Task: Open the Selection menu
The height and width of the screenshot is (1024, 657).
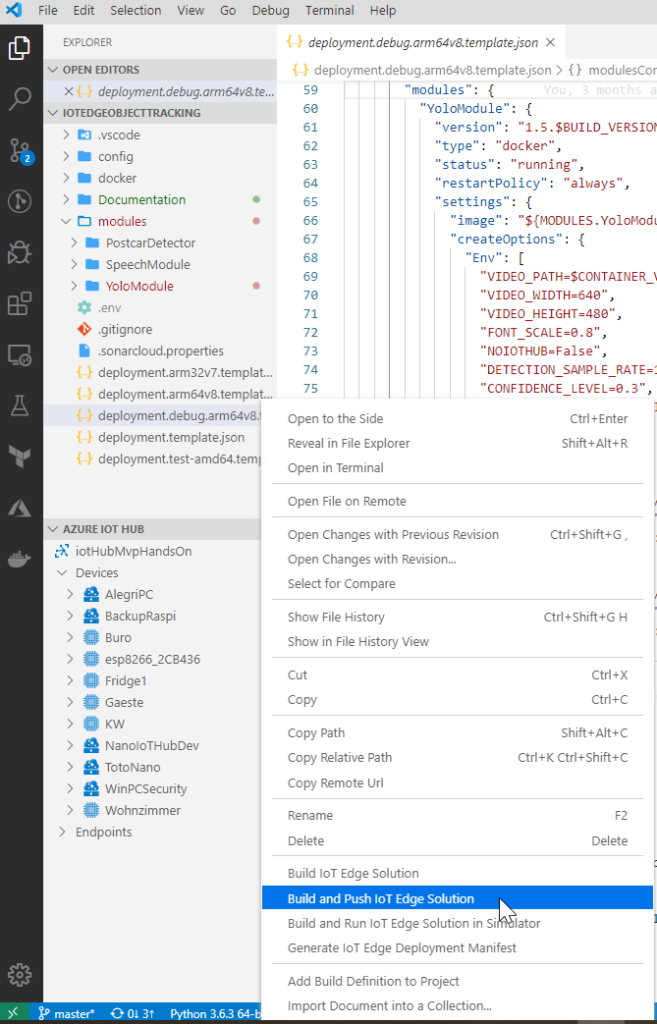Action: [135, 10]
